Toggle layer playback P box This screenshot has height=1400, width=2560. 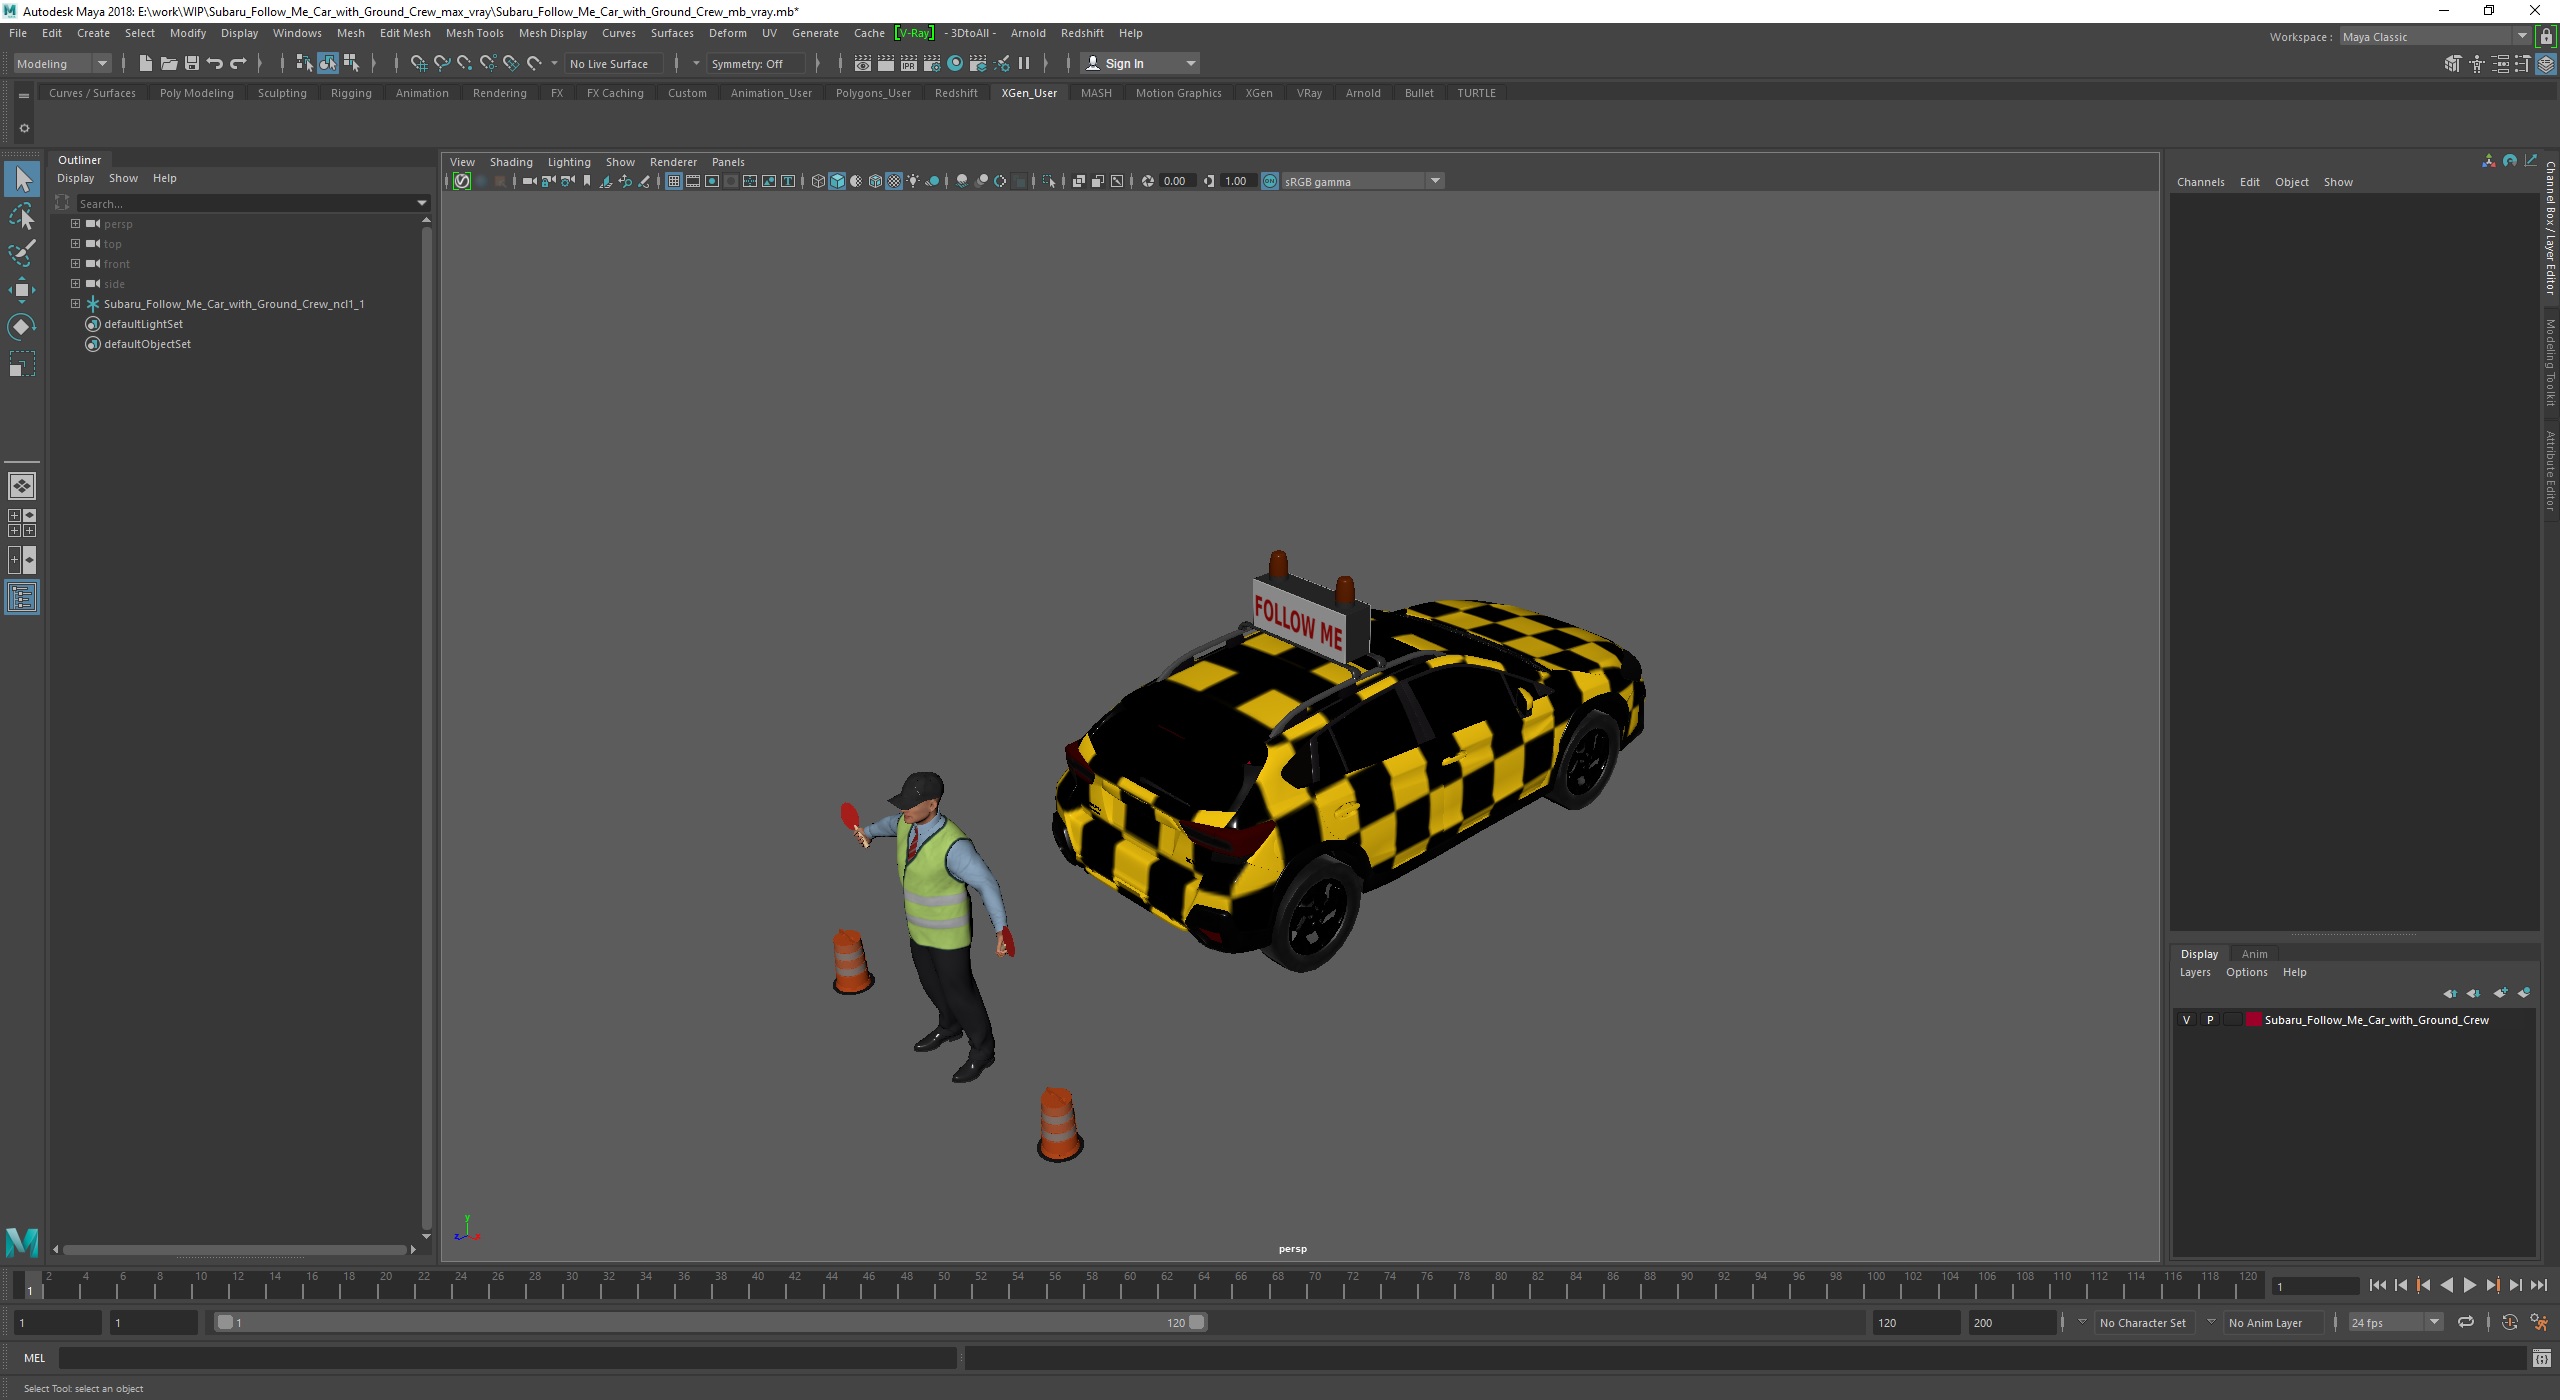coord(2210,1020)
